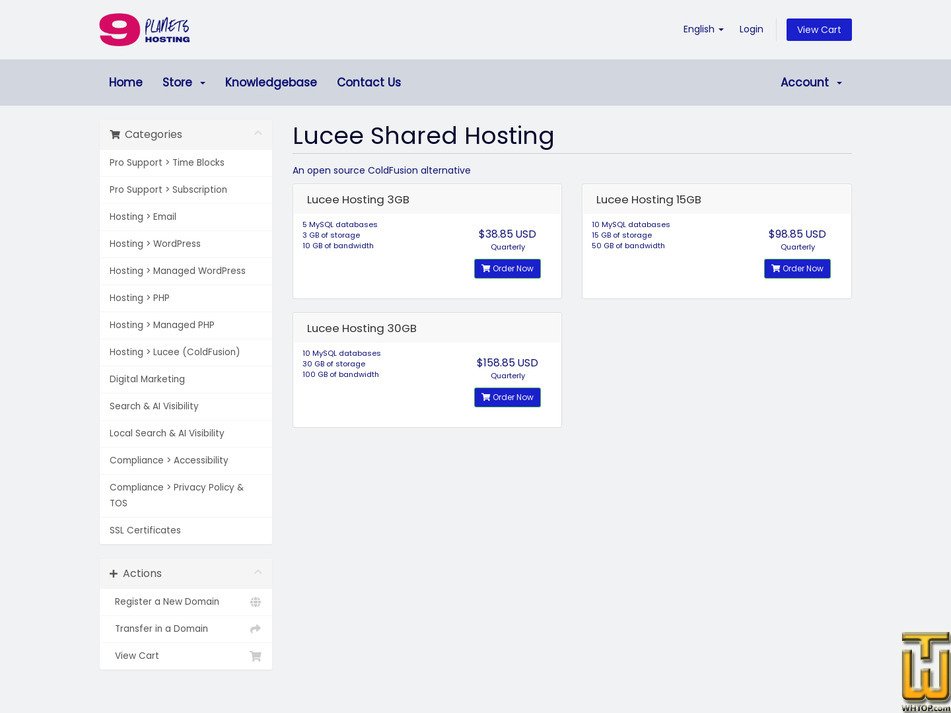Viewport: 951px width, 713px height.
Task: Open the 9 Planets Hosting logo
Action: (144, 30)
